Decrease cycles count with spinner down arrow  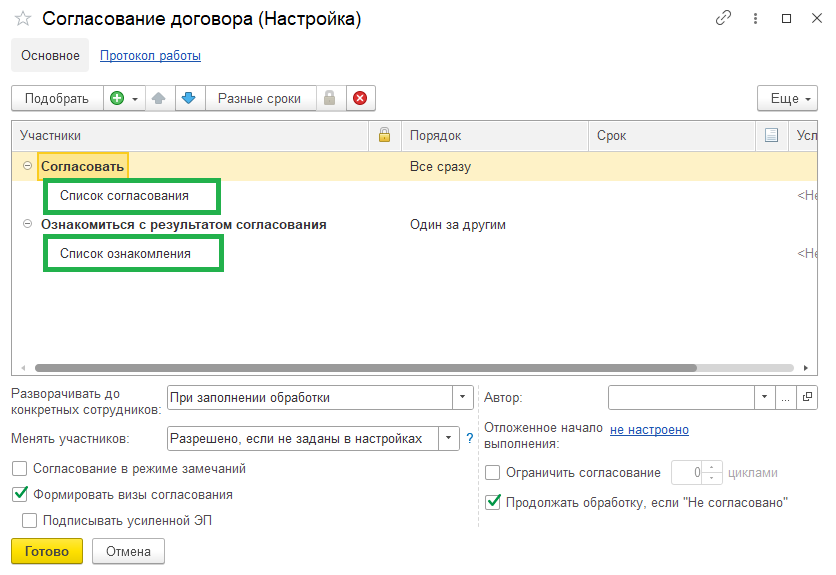tap(712, 478)
